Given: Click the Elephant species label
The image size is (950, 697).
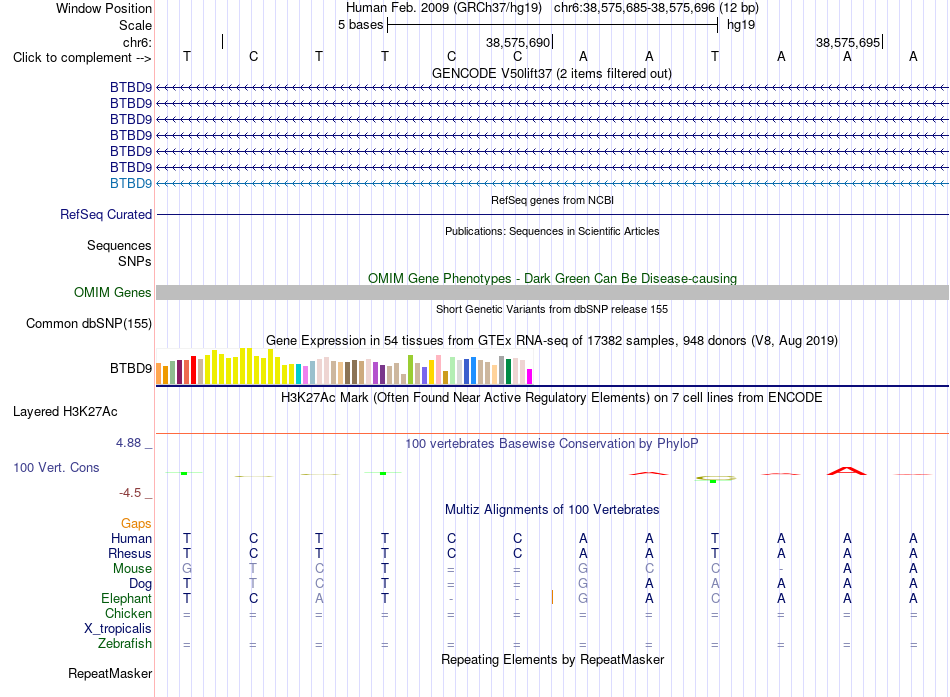Looking at the screenshot, I should (x=126, y=599).
